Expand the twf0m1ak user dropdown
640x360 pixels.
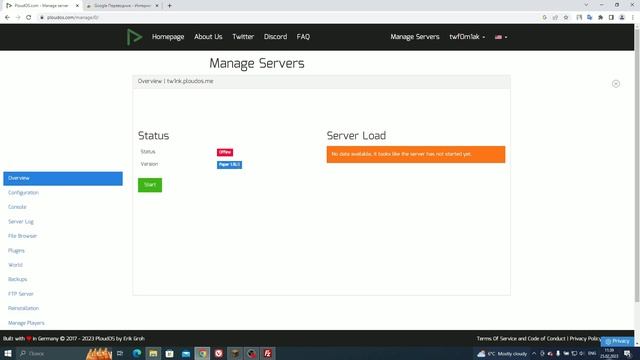(467, 37)
